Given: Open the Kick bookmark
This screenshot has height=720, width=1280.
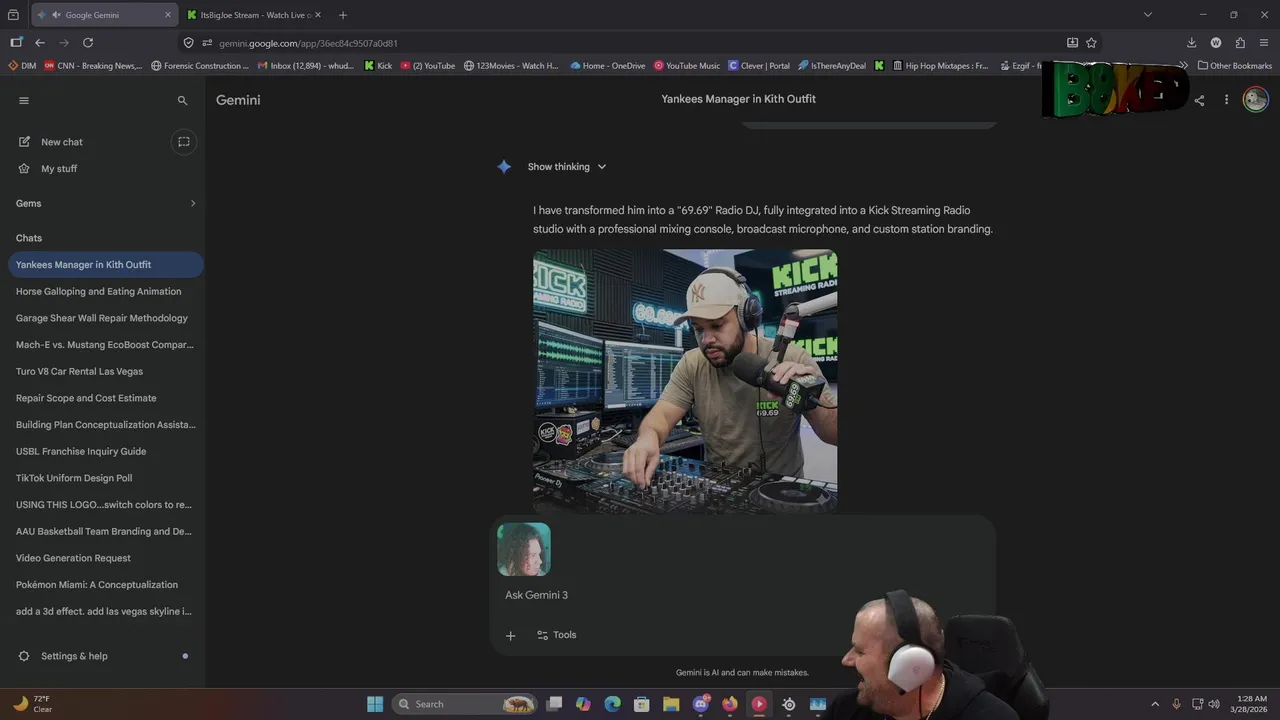Looking at the screenshot, I should (x=379, y=66).
